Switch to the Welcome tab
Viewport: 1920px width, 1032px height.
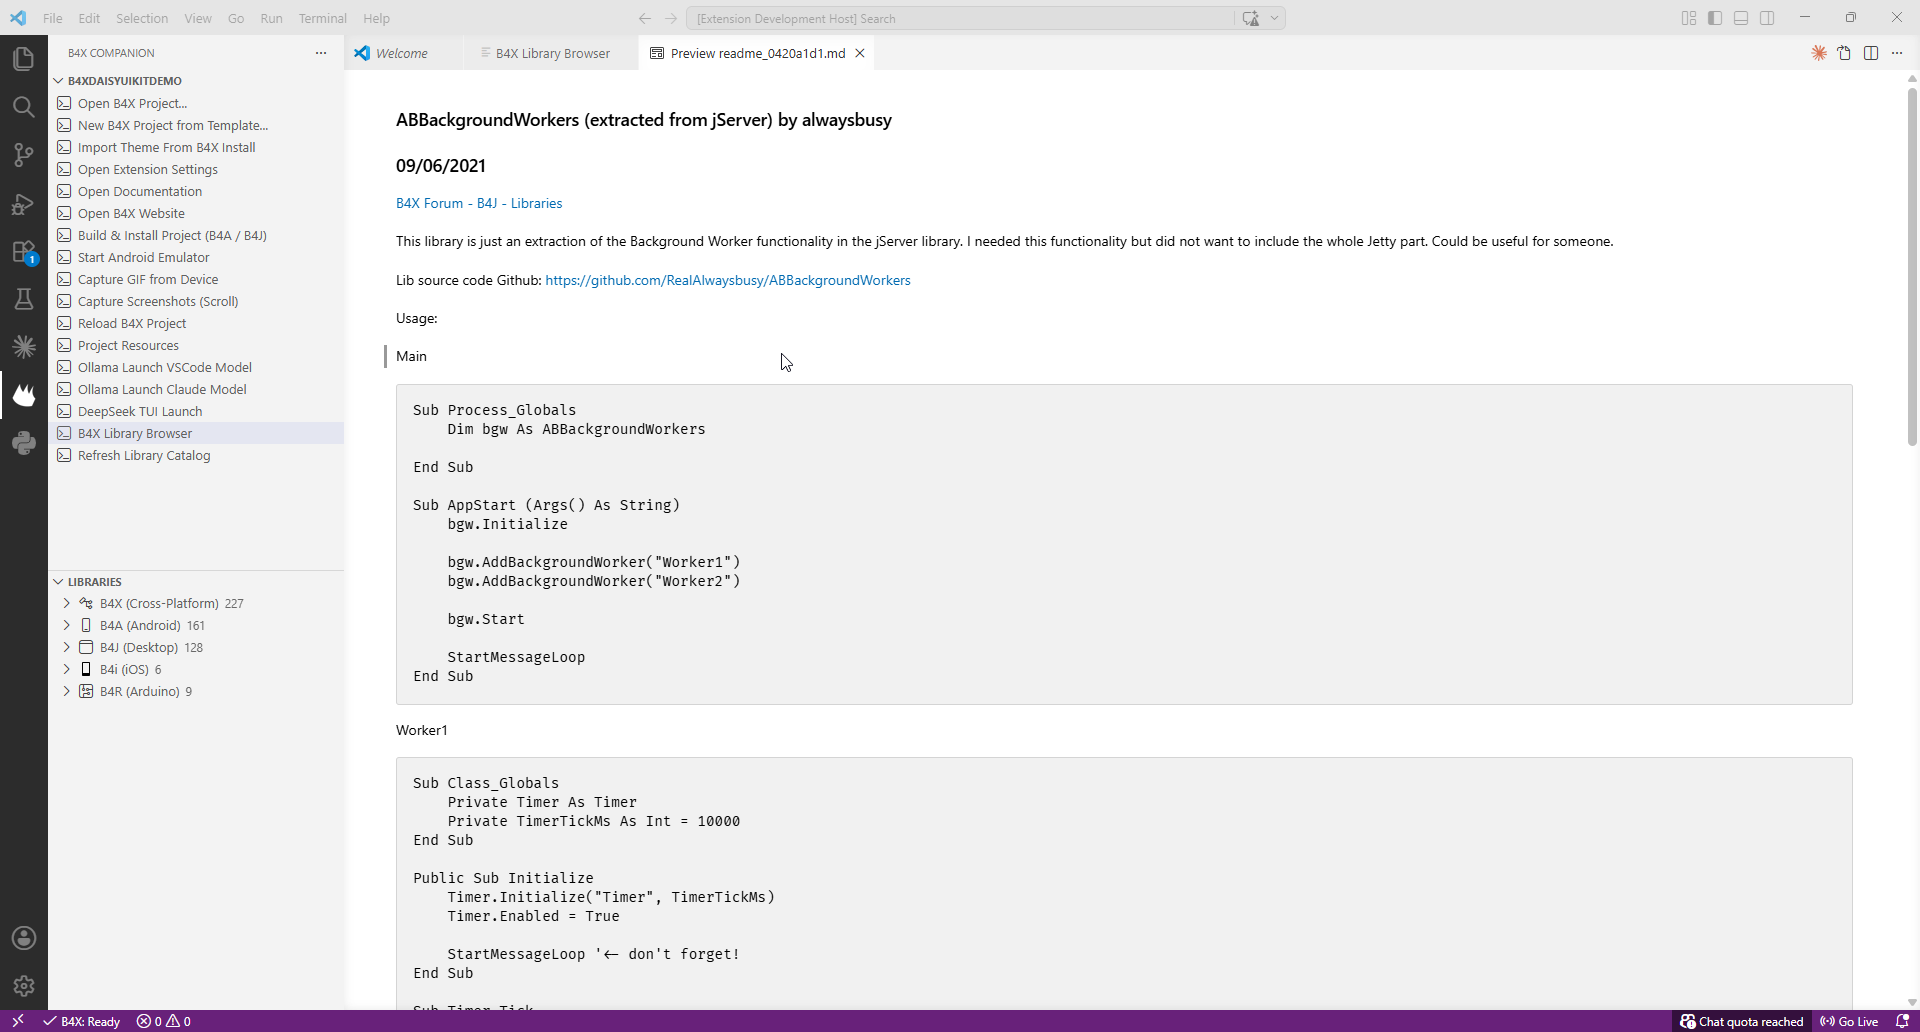coord(401,53)
